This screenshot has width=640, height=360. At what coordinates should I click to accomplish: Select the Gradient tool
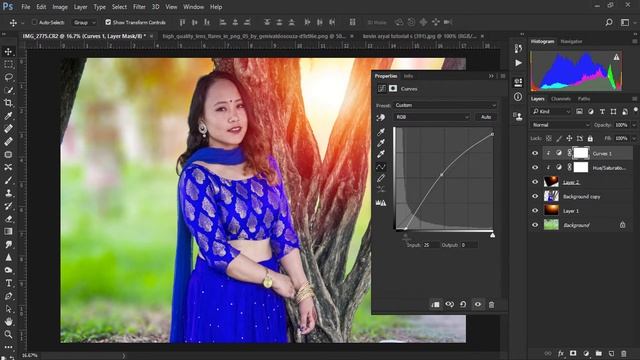tap(8, 231)
